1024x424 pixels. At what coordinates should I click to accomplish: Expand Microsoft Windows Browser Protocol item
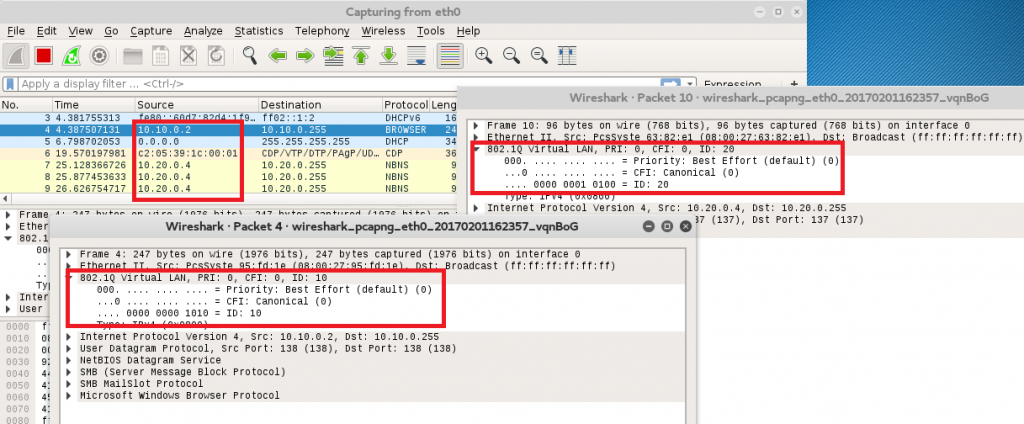(x=71, y=395)
